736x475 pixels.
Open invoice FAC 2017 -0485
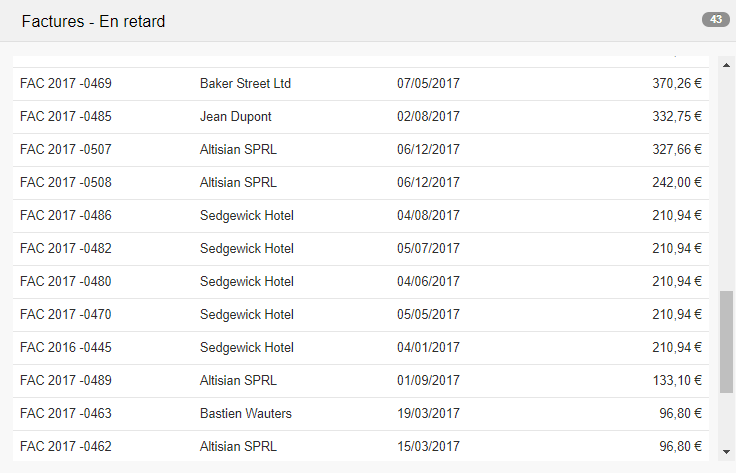click(66, 117)
